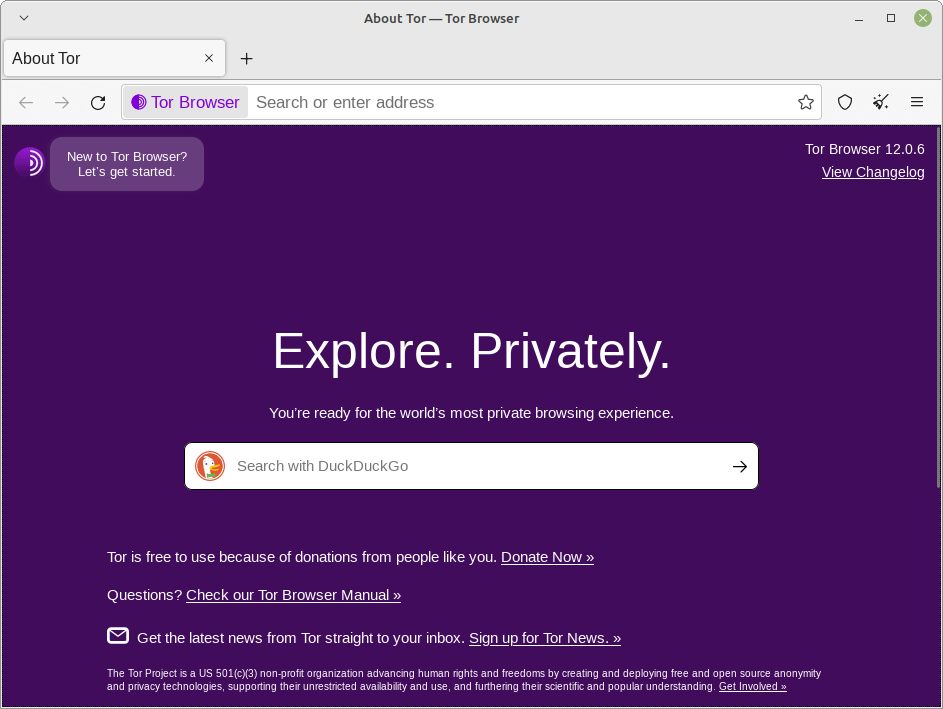Go forward using the forward arrow
Image resolution: width=943 pixels, height=709 pixels.
tap(62, 102)
